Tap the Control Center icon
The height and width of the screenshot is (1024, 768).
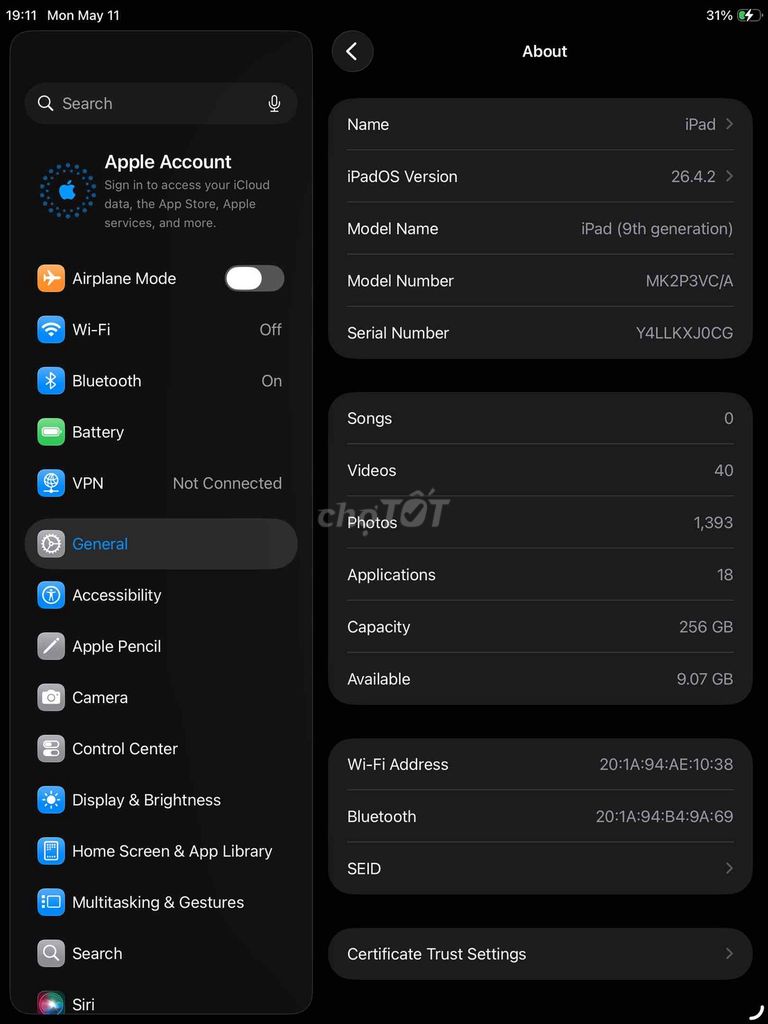[51, 748]
